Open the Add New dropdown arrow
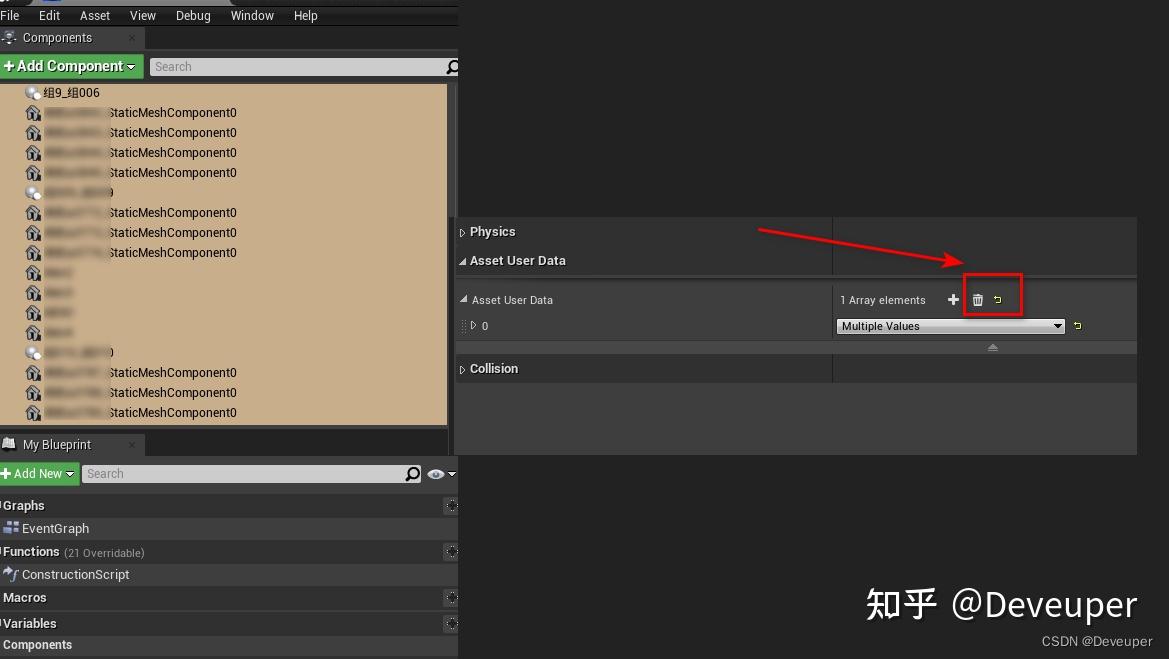Image resolution: width=1169 pixels, height=659 pixels. point(68,473)
